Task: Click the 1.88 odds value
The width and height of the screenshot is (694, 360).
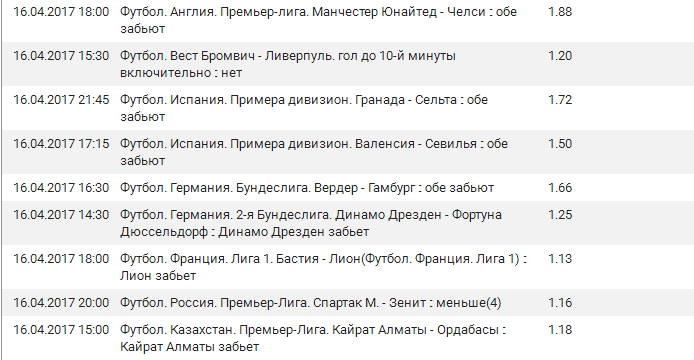Action: [x=560, y=12]
